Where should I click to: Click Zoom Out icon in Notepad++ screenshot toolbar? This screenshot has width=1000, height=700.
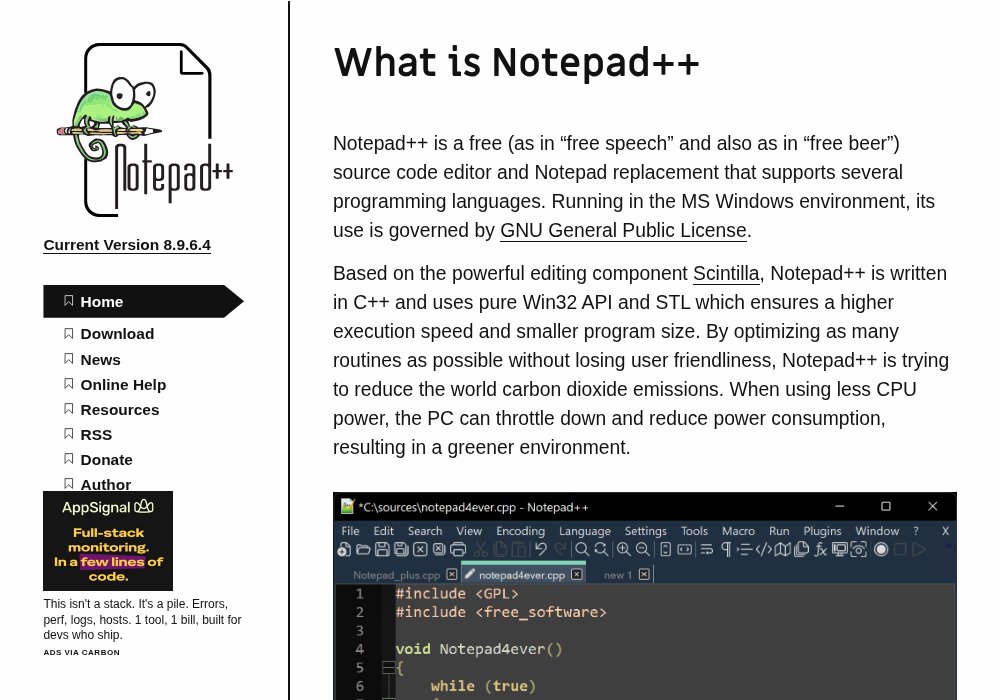(643, 550)
